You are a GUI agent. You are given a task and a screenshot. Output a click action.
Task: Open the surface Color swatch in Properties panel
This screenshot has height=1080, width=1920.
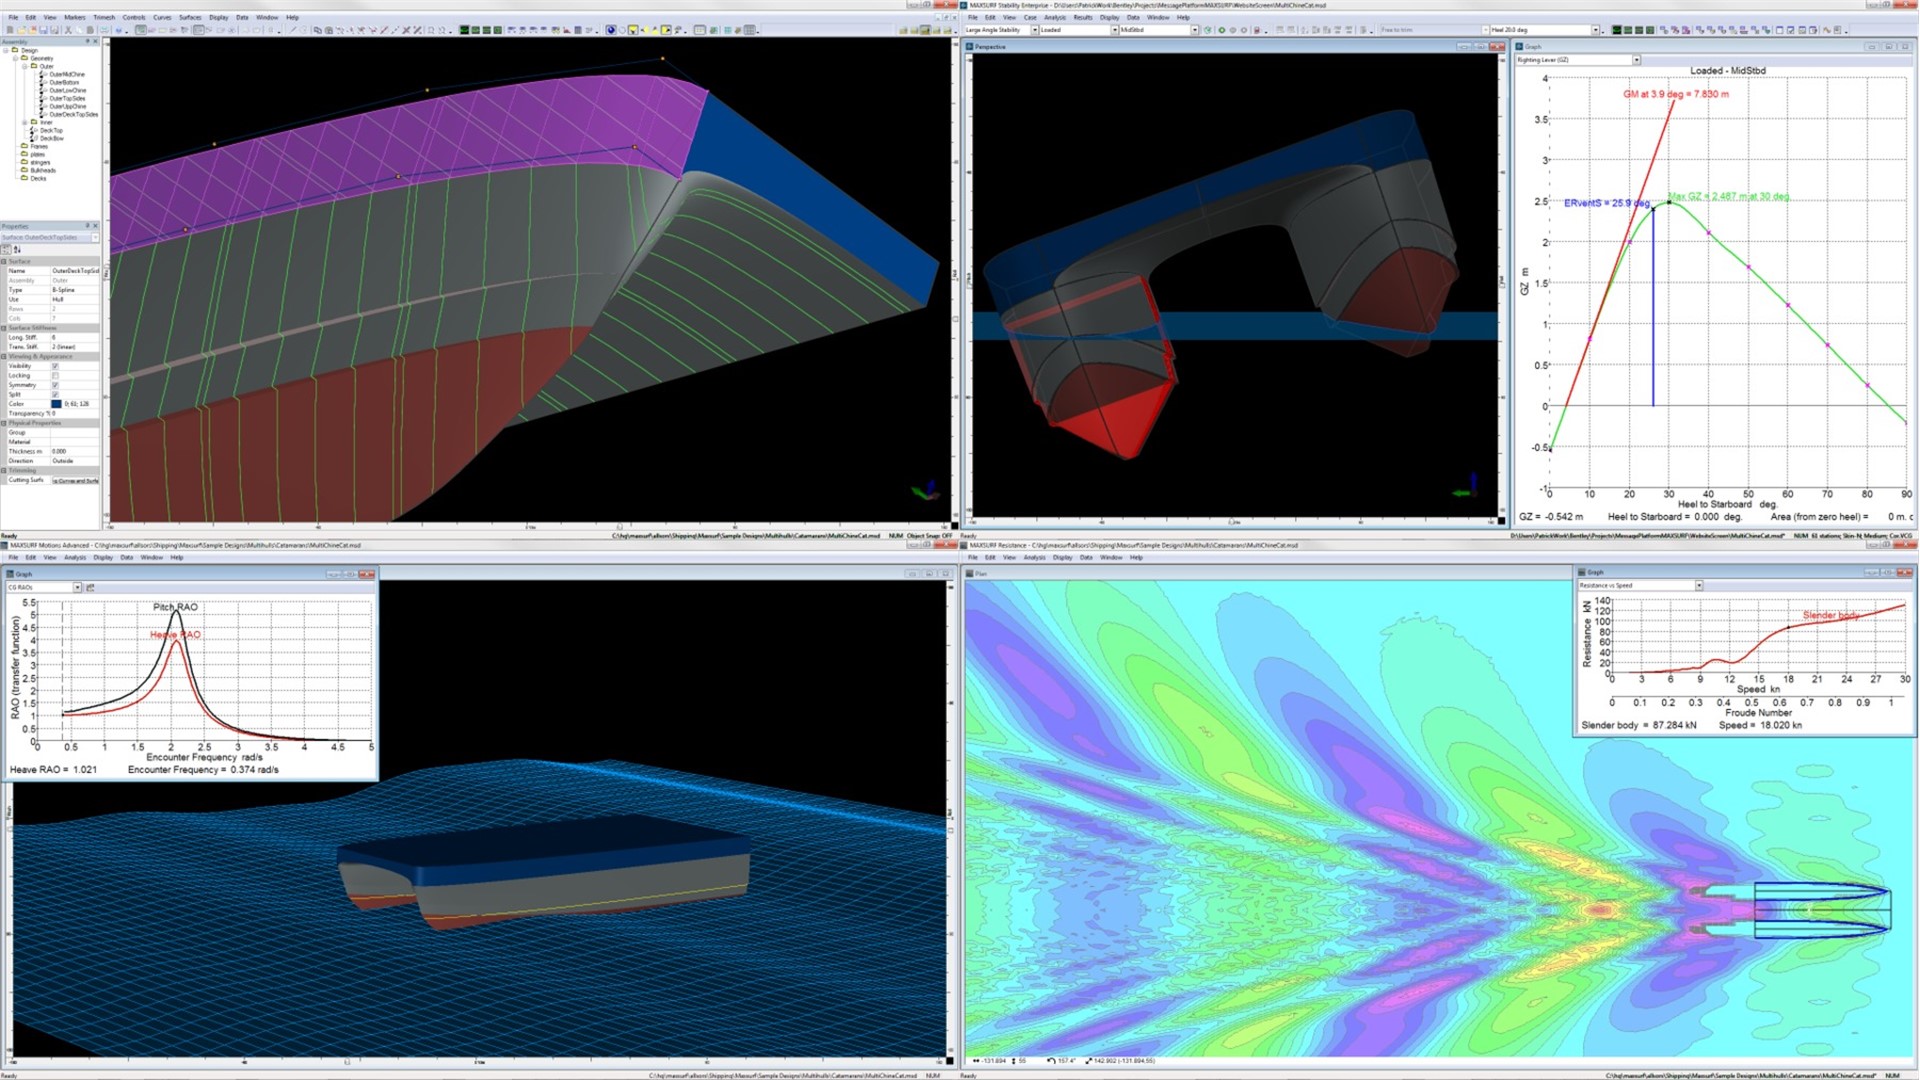pyautogui.click(x=56, y=403)
